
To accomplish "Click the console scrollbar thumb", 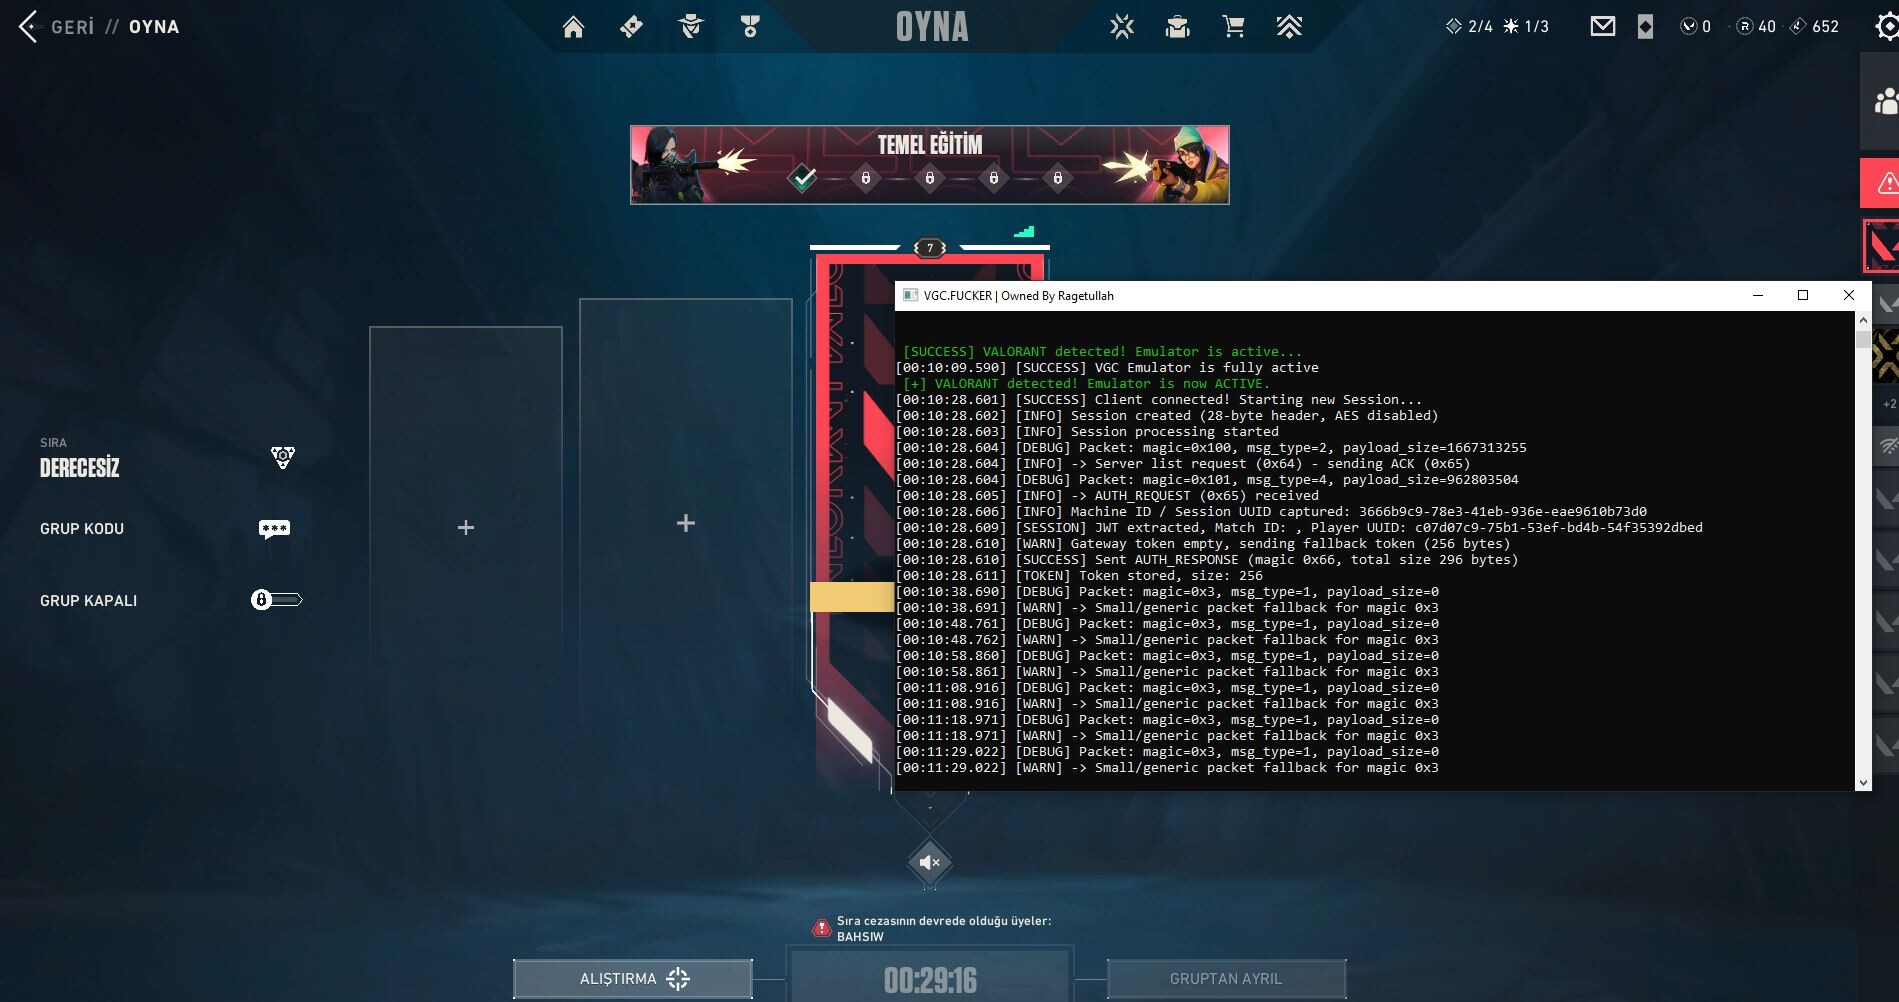I will [x=1863, y=339].
